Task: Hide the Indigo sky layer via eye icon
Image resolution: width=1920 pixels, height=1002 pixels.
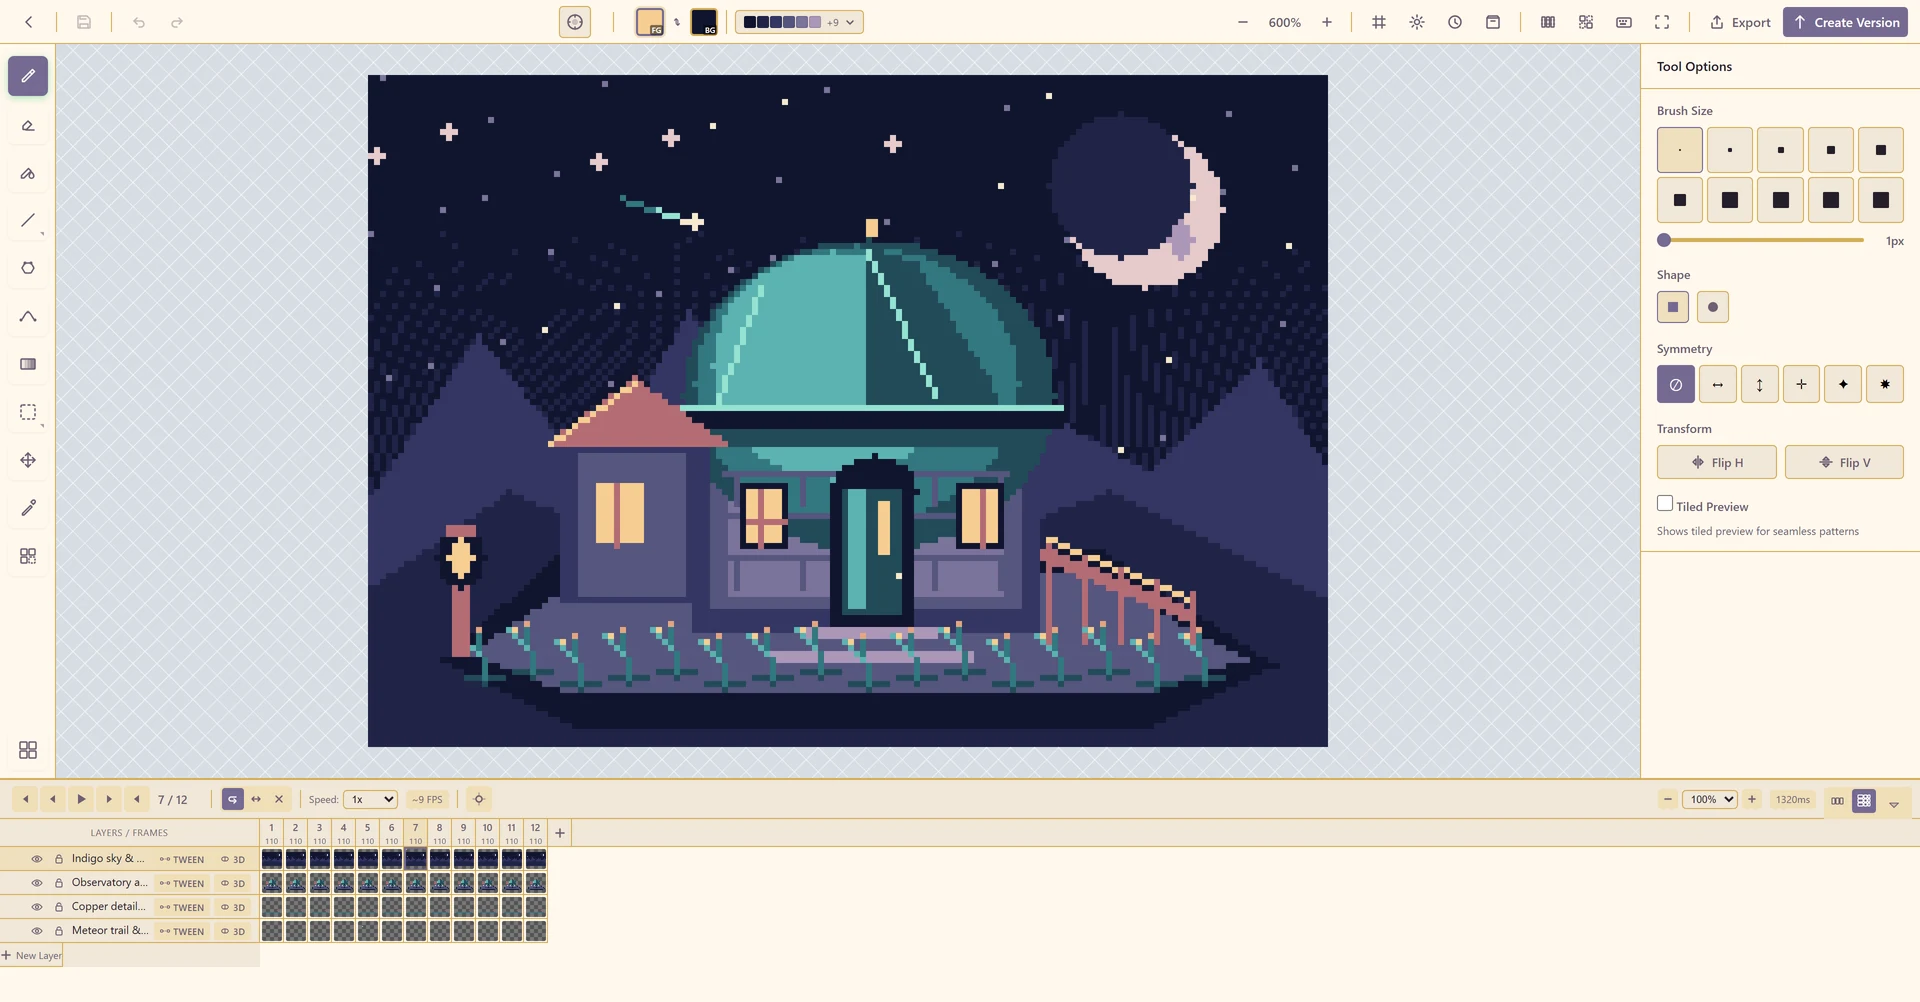Action: (37, 859)
